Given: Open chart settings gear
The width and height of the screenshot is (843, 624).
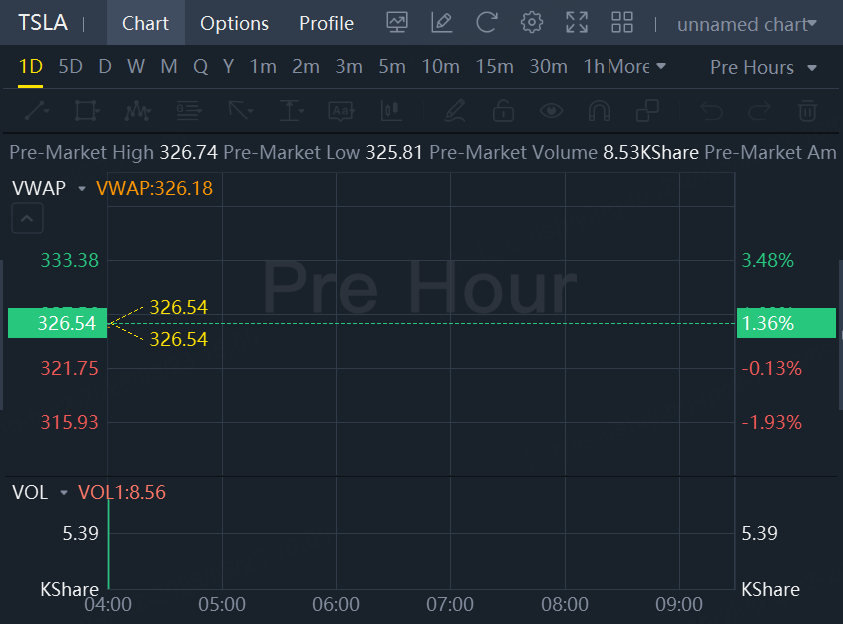Looking at the screenshot, I should 532,23.
